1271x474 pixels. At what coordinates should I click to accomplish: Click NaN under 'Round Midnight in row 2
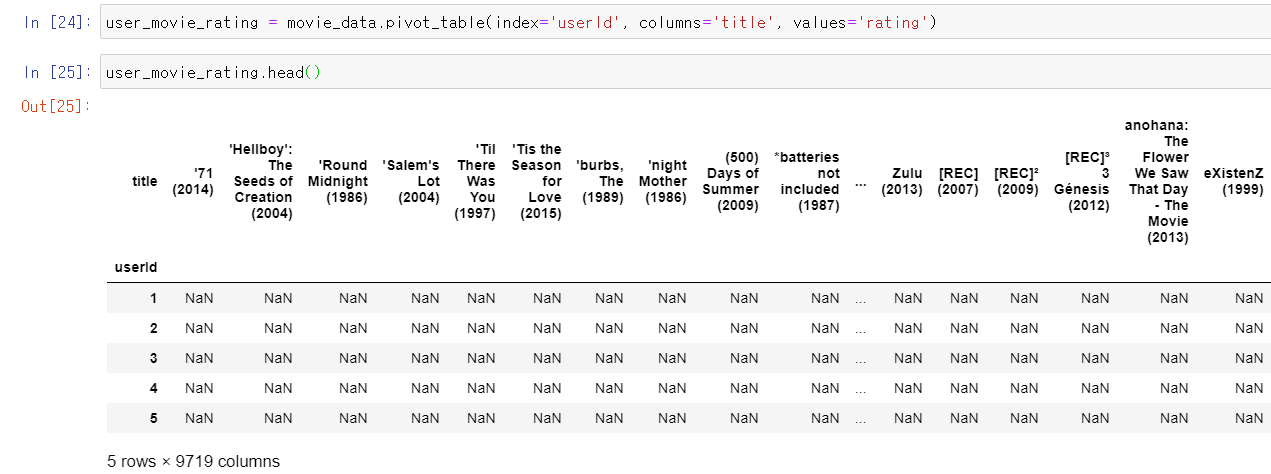click(x=353, y=328)
